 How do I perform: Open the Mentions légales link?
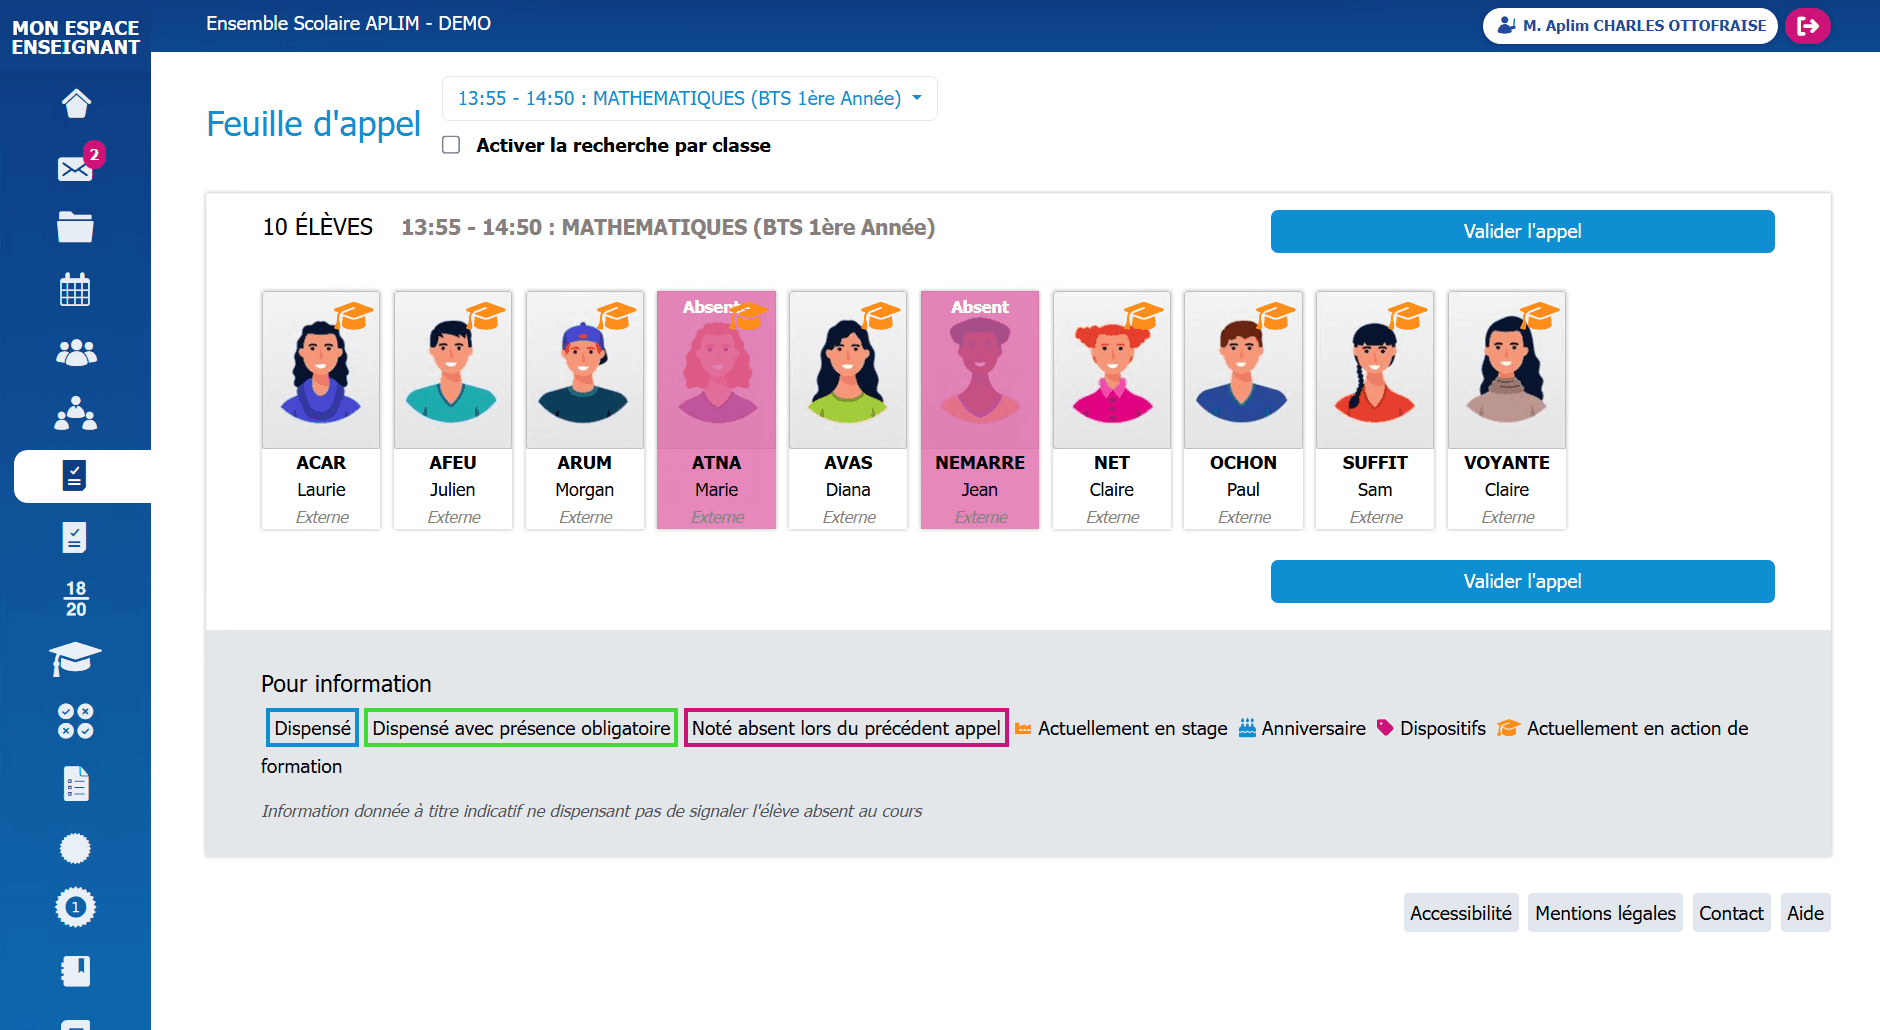(x=1604, y=913)
